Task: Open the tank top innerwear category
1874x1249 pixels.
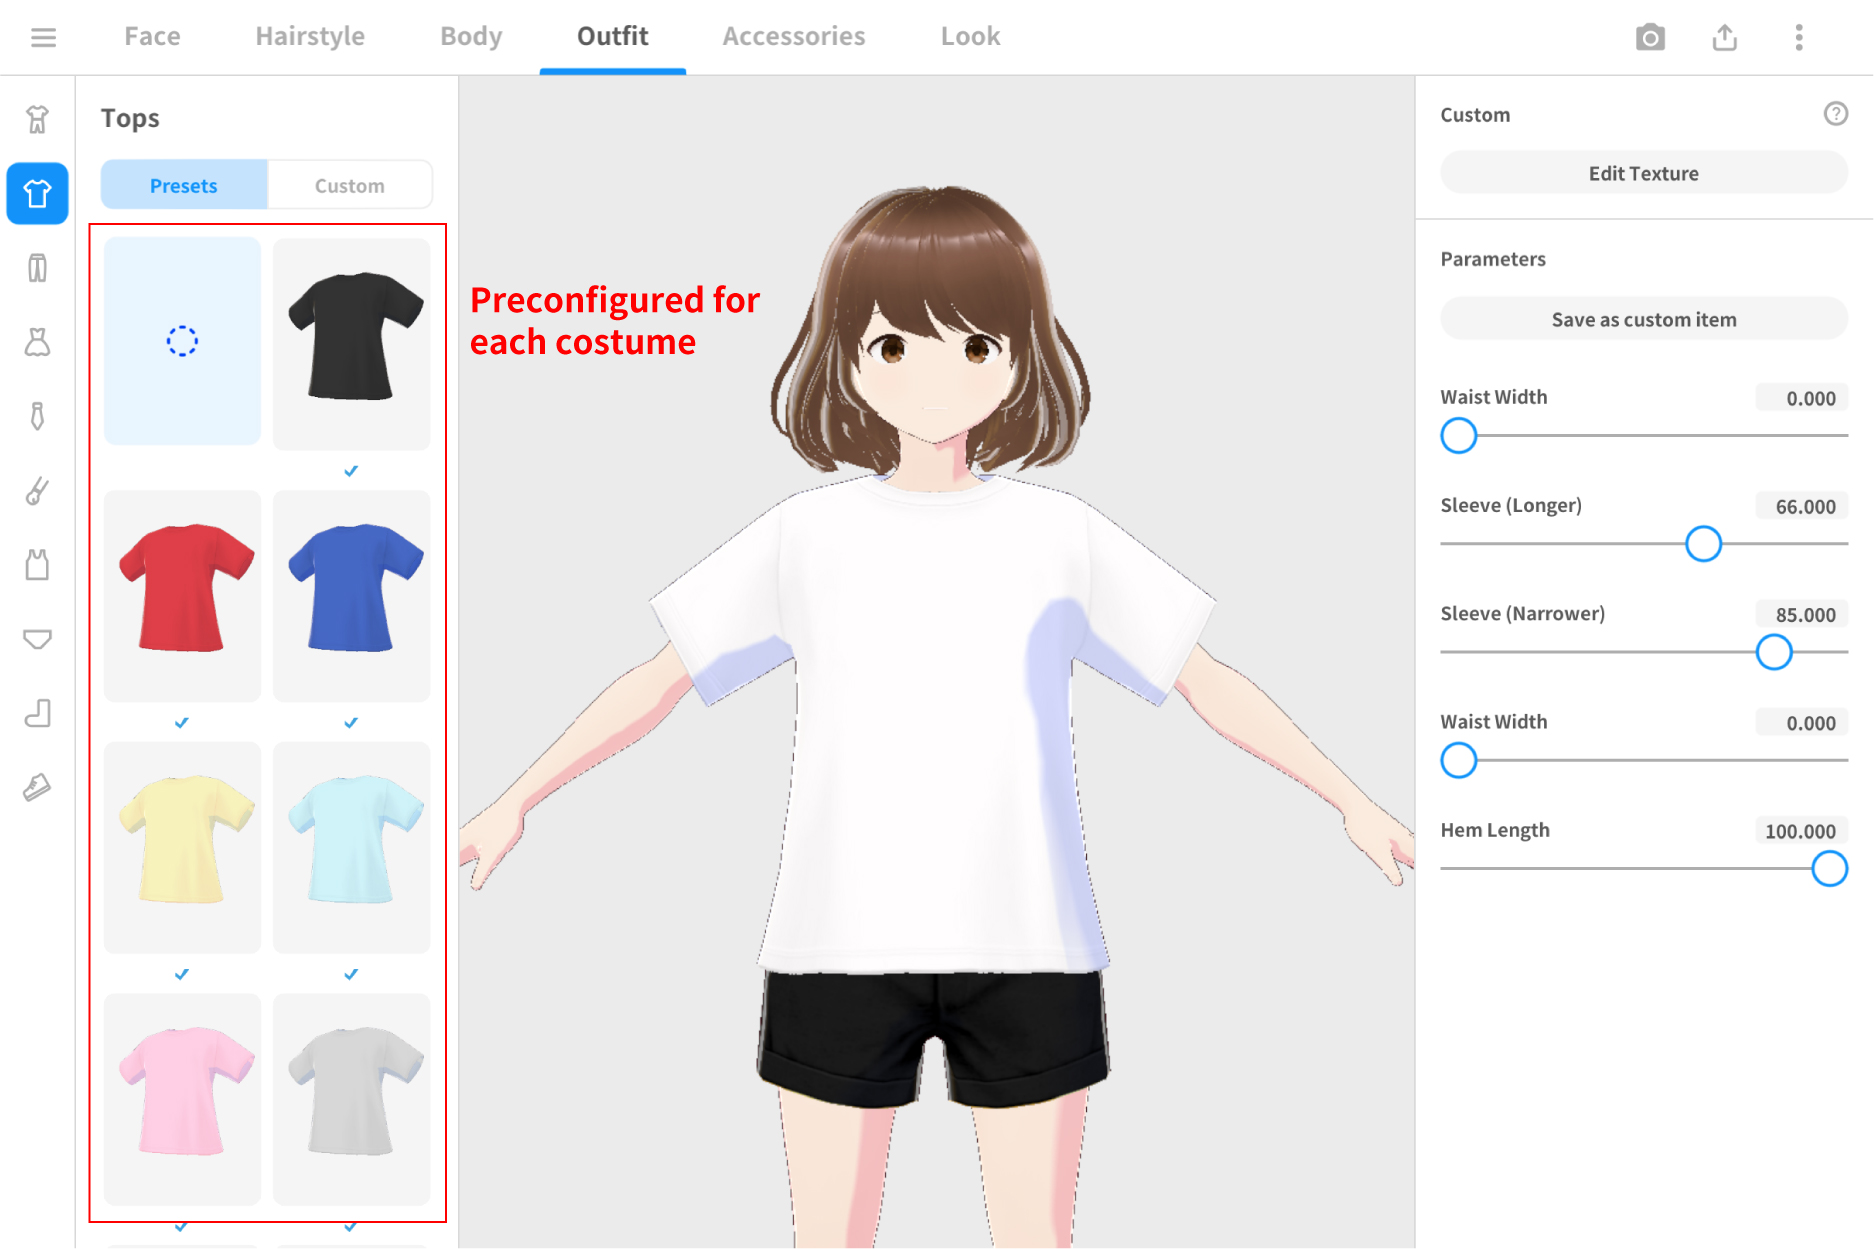Action: [x=37, y=565]
